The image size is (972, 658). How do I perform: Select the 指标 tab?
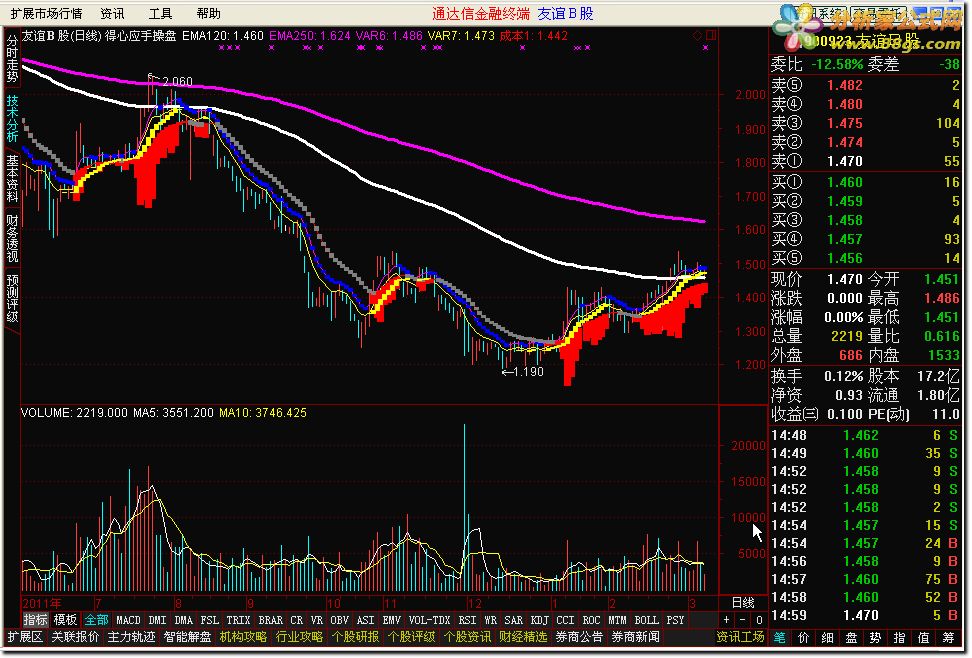click(35, 620)
